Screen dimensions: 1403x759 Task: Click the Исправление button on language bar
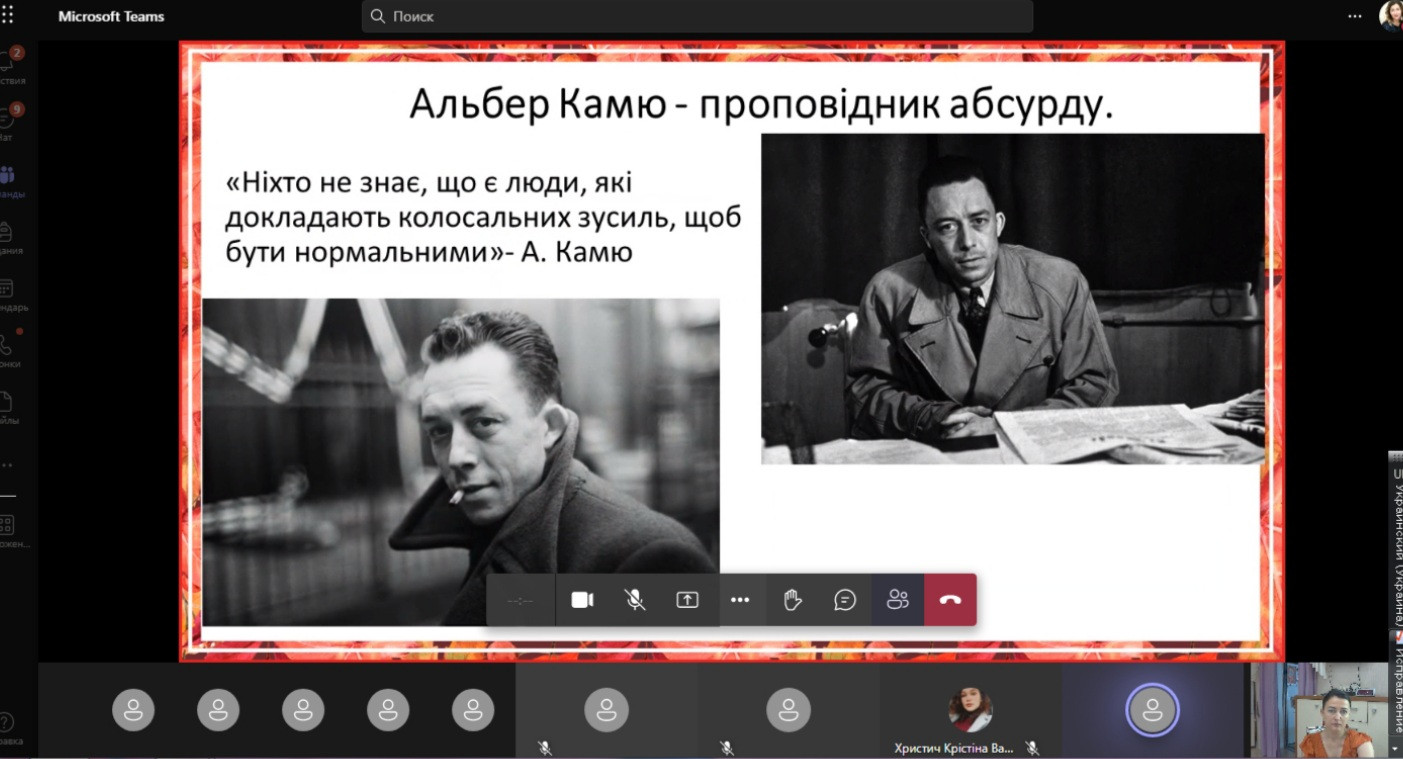1397,683
